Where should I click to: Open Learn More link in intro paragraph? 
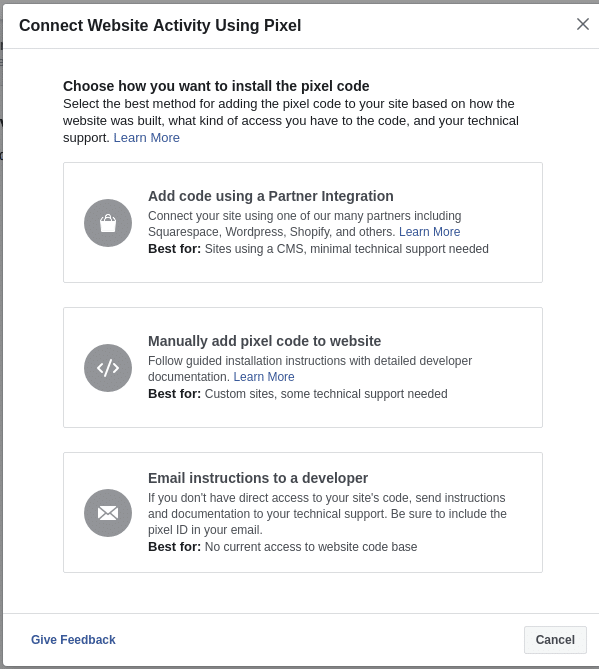click(x=146, y=138)
